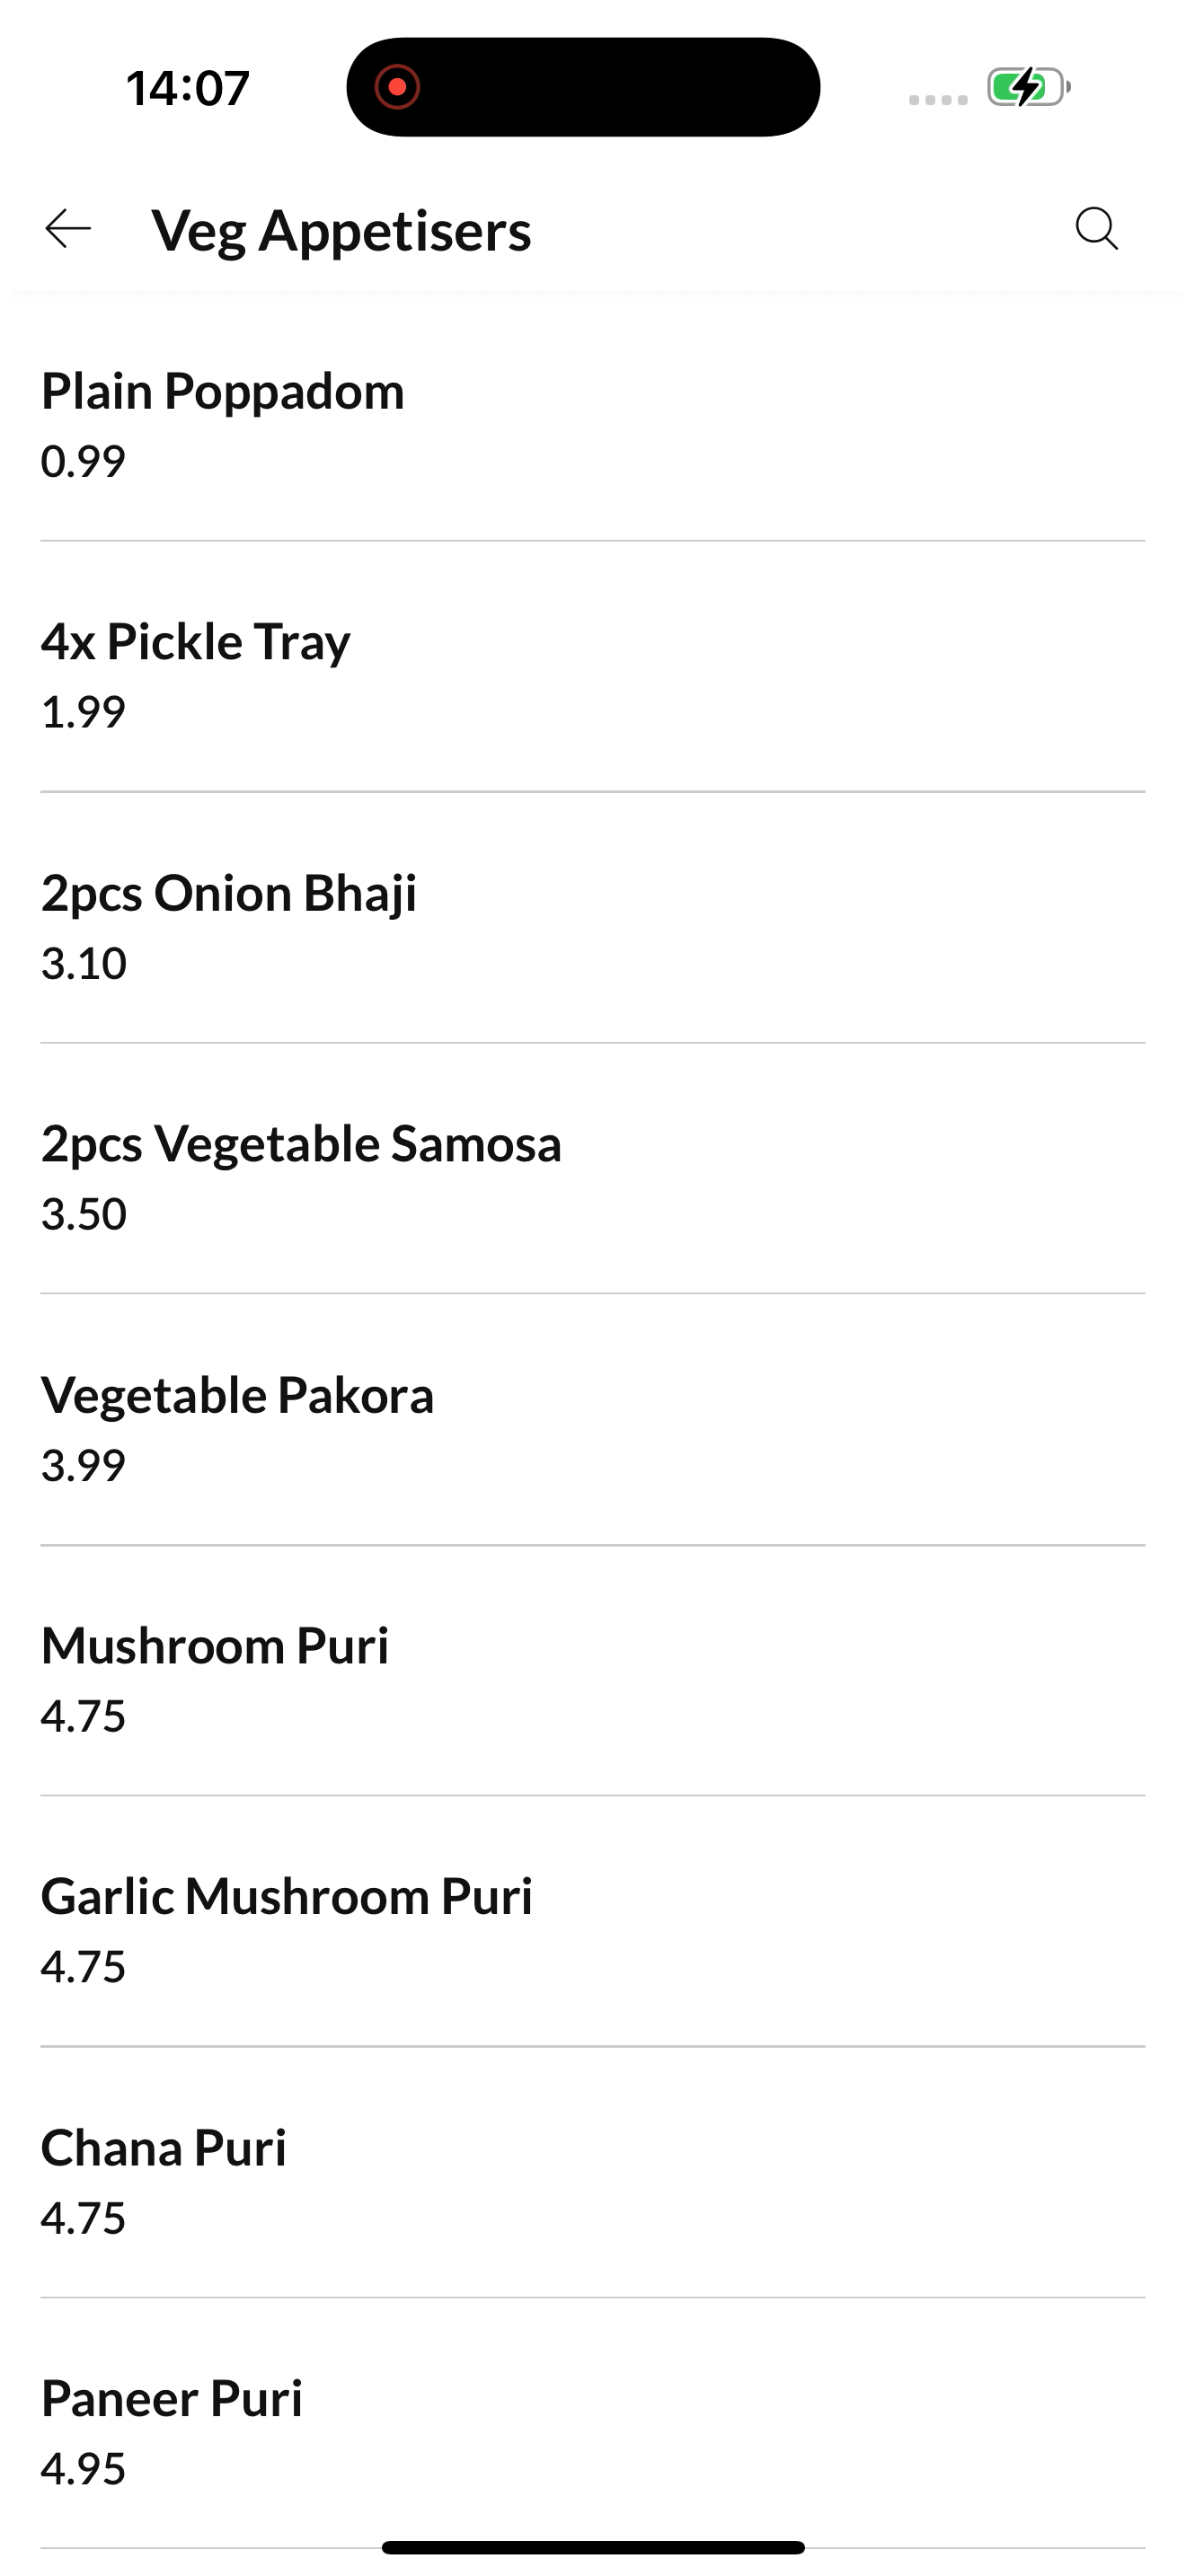Tap the 0.99 price under Plain Poppadom

83,461
